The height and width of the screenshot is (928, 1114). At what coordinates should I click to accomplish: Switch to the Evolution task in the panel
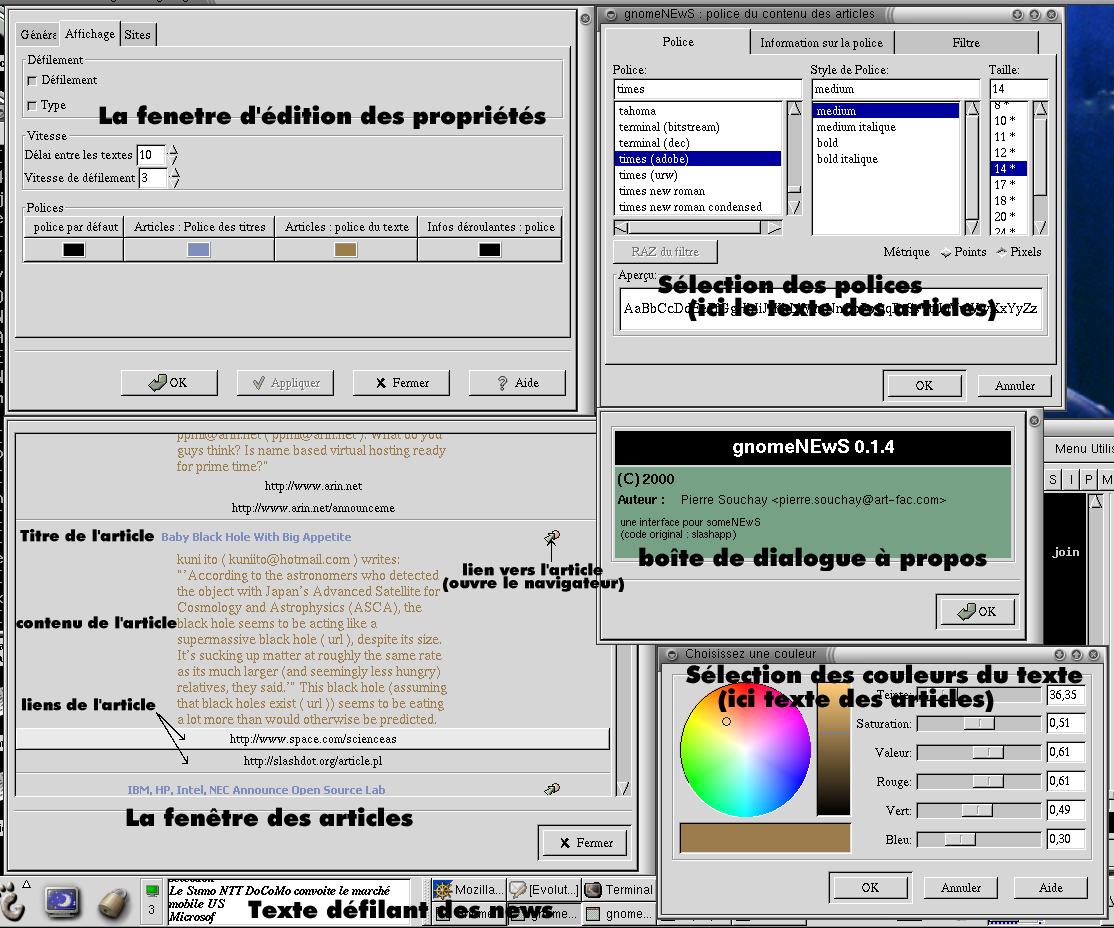coord(544,890)
